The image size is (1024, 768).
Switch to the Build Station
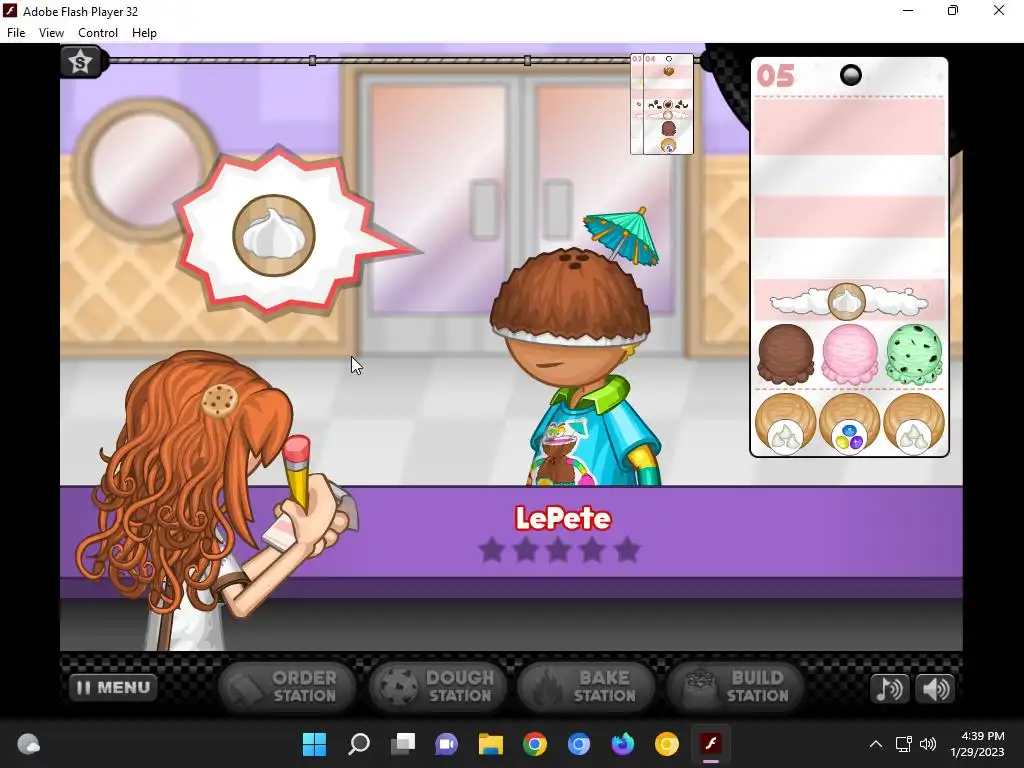click(735, 687)
